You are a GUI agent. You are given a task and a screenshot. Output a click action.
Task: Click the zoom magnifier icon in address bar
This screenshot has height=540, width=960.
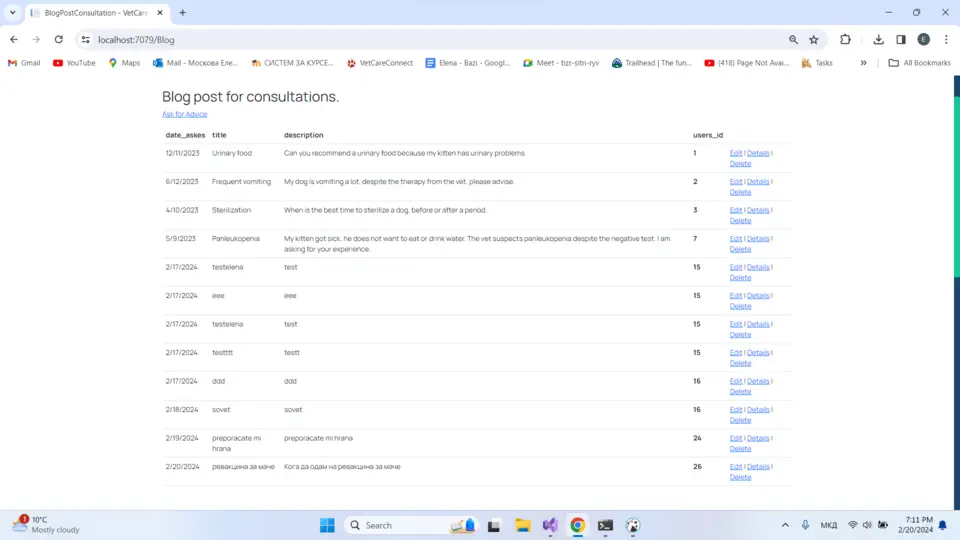(793, 40)
